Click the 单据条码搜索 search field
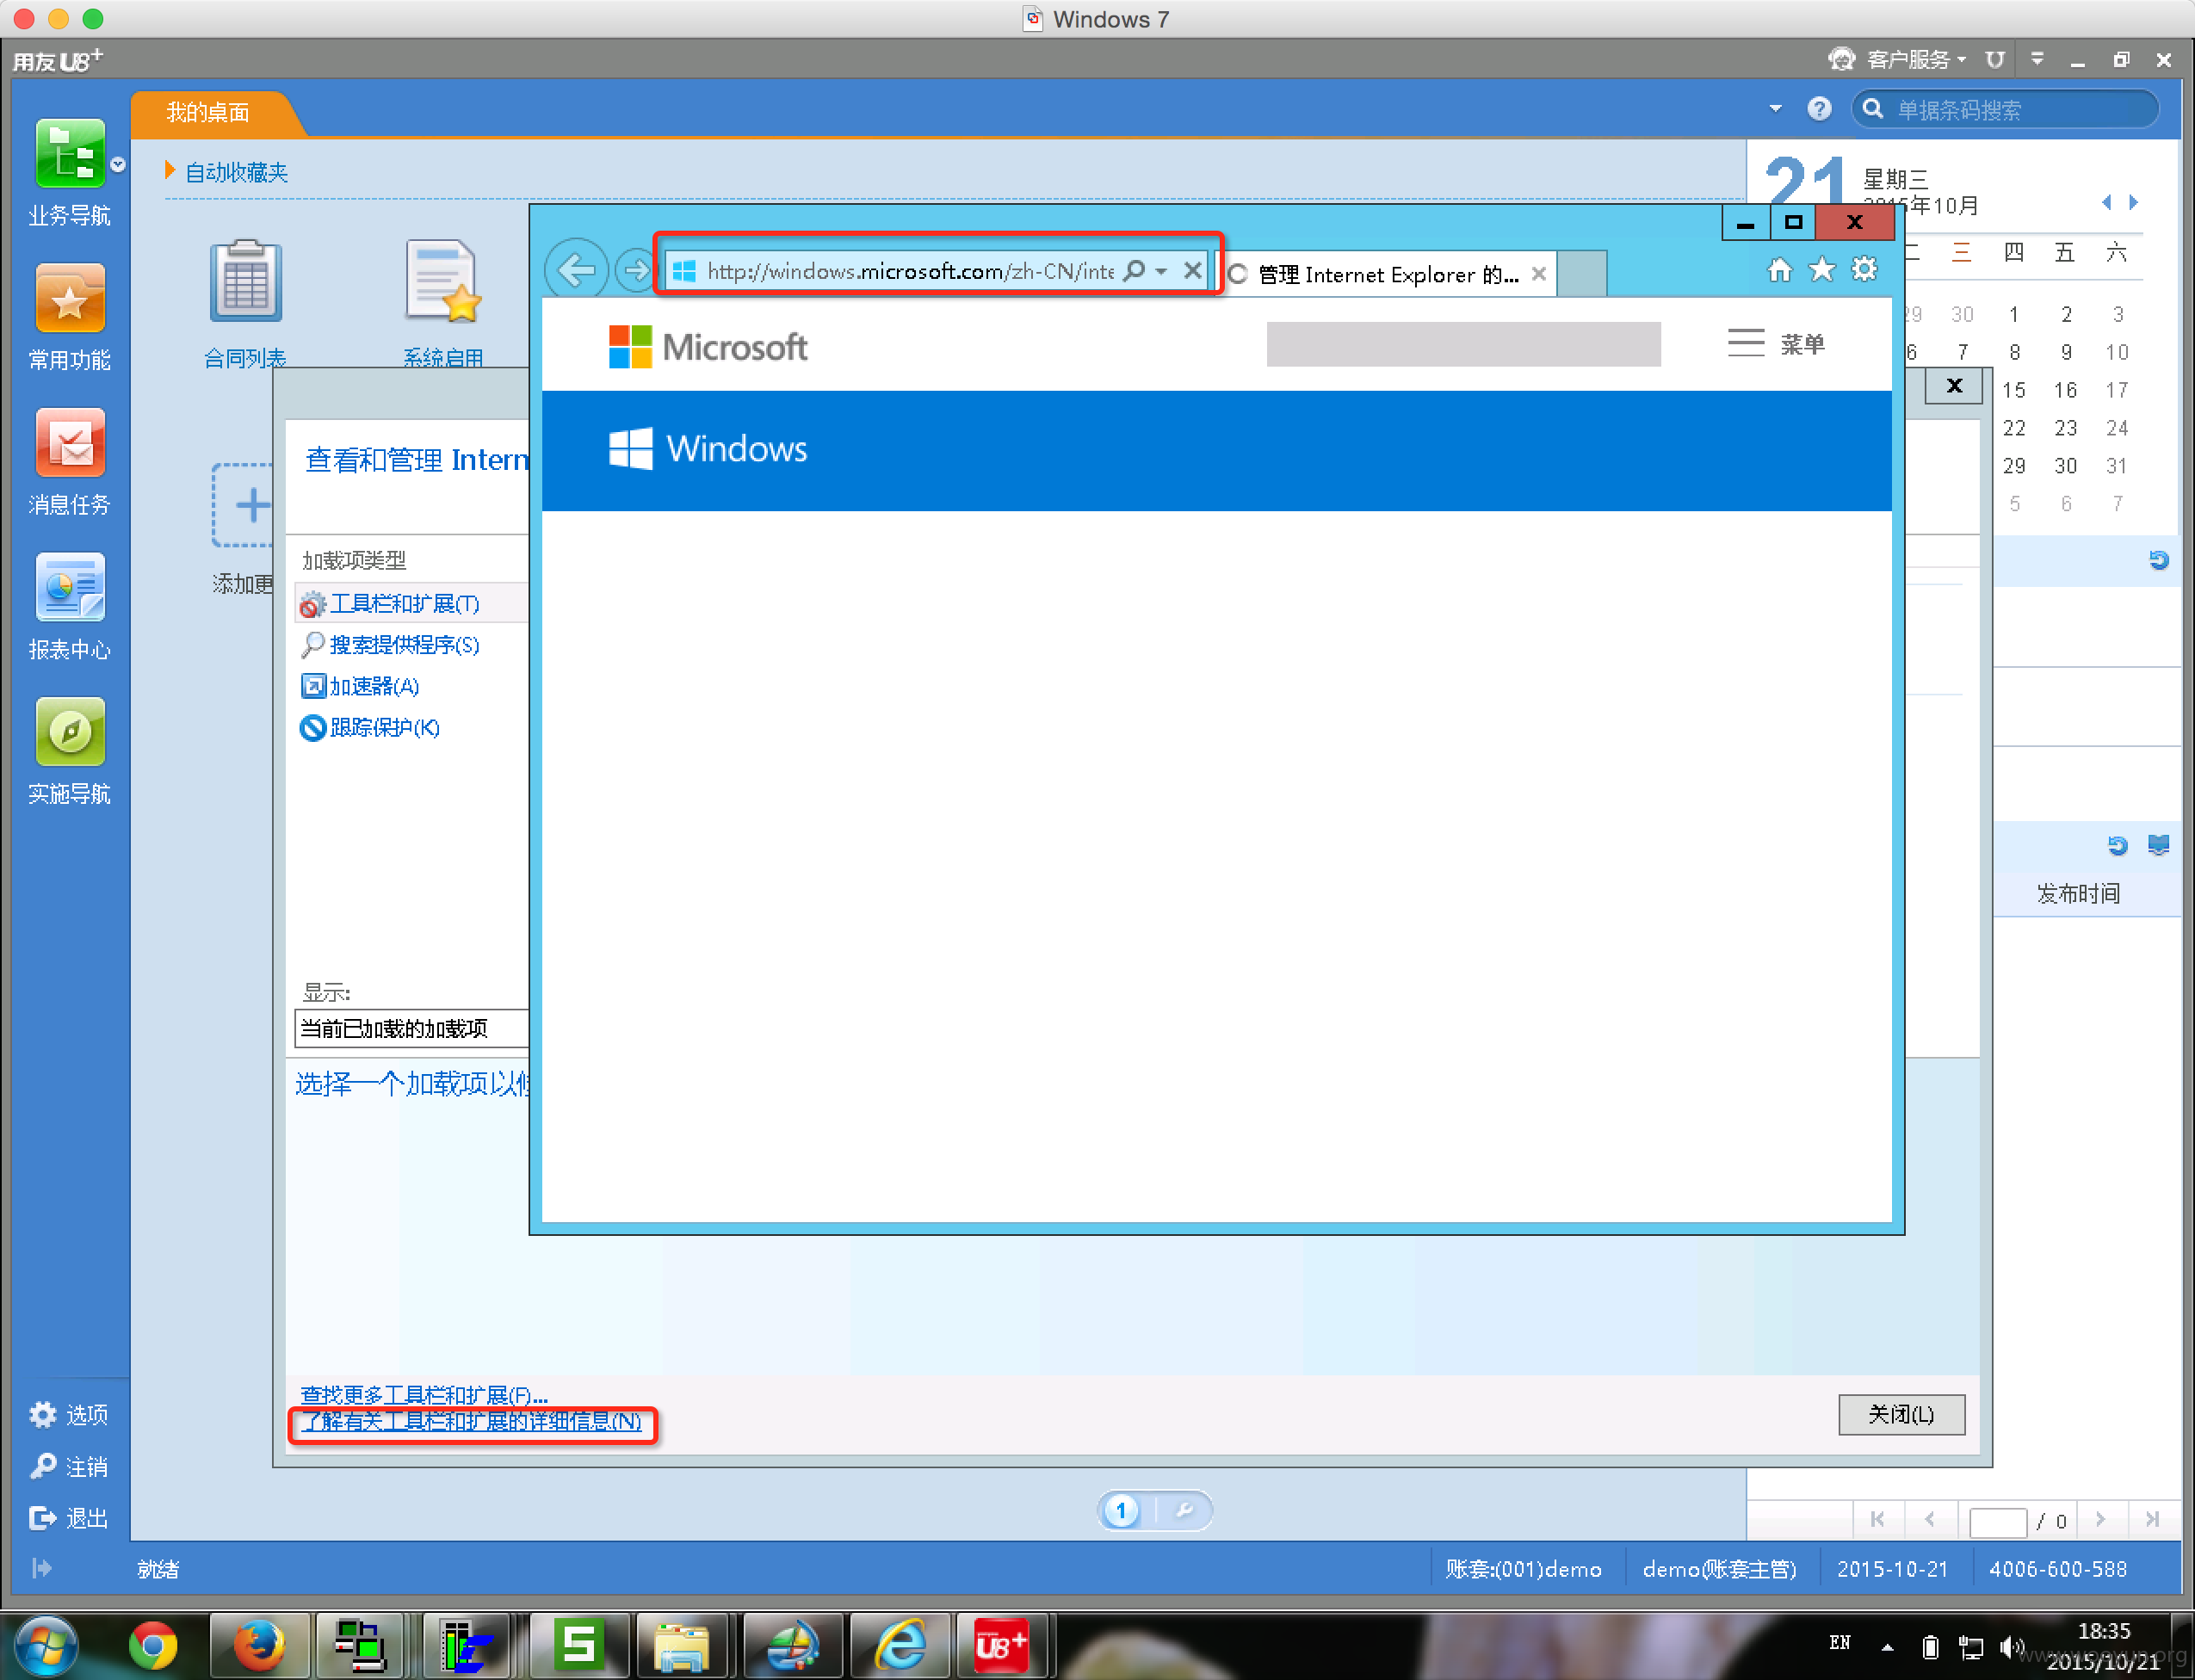 click(2005, 109)
